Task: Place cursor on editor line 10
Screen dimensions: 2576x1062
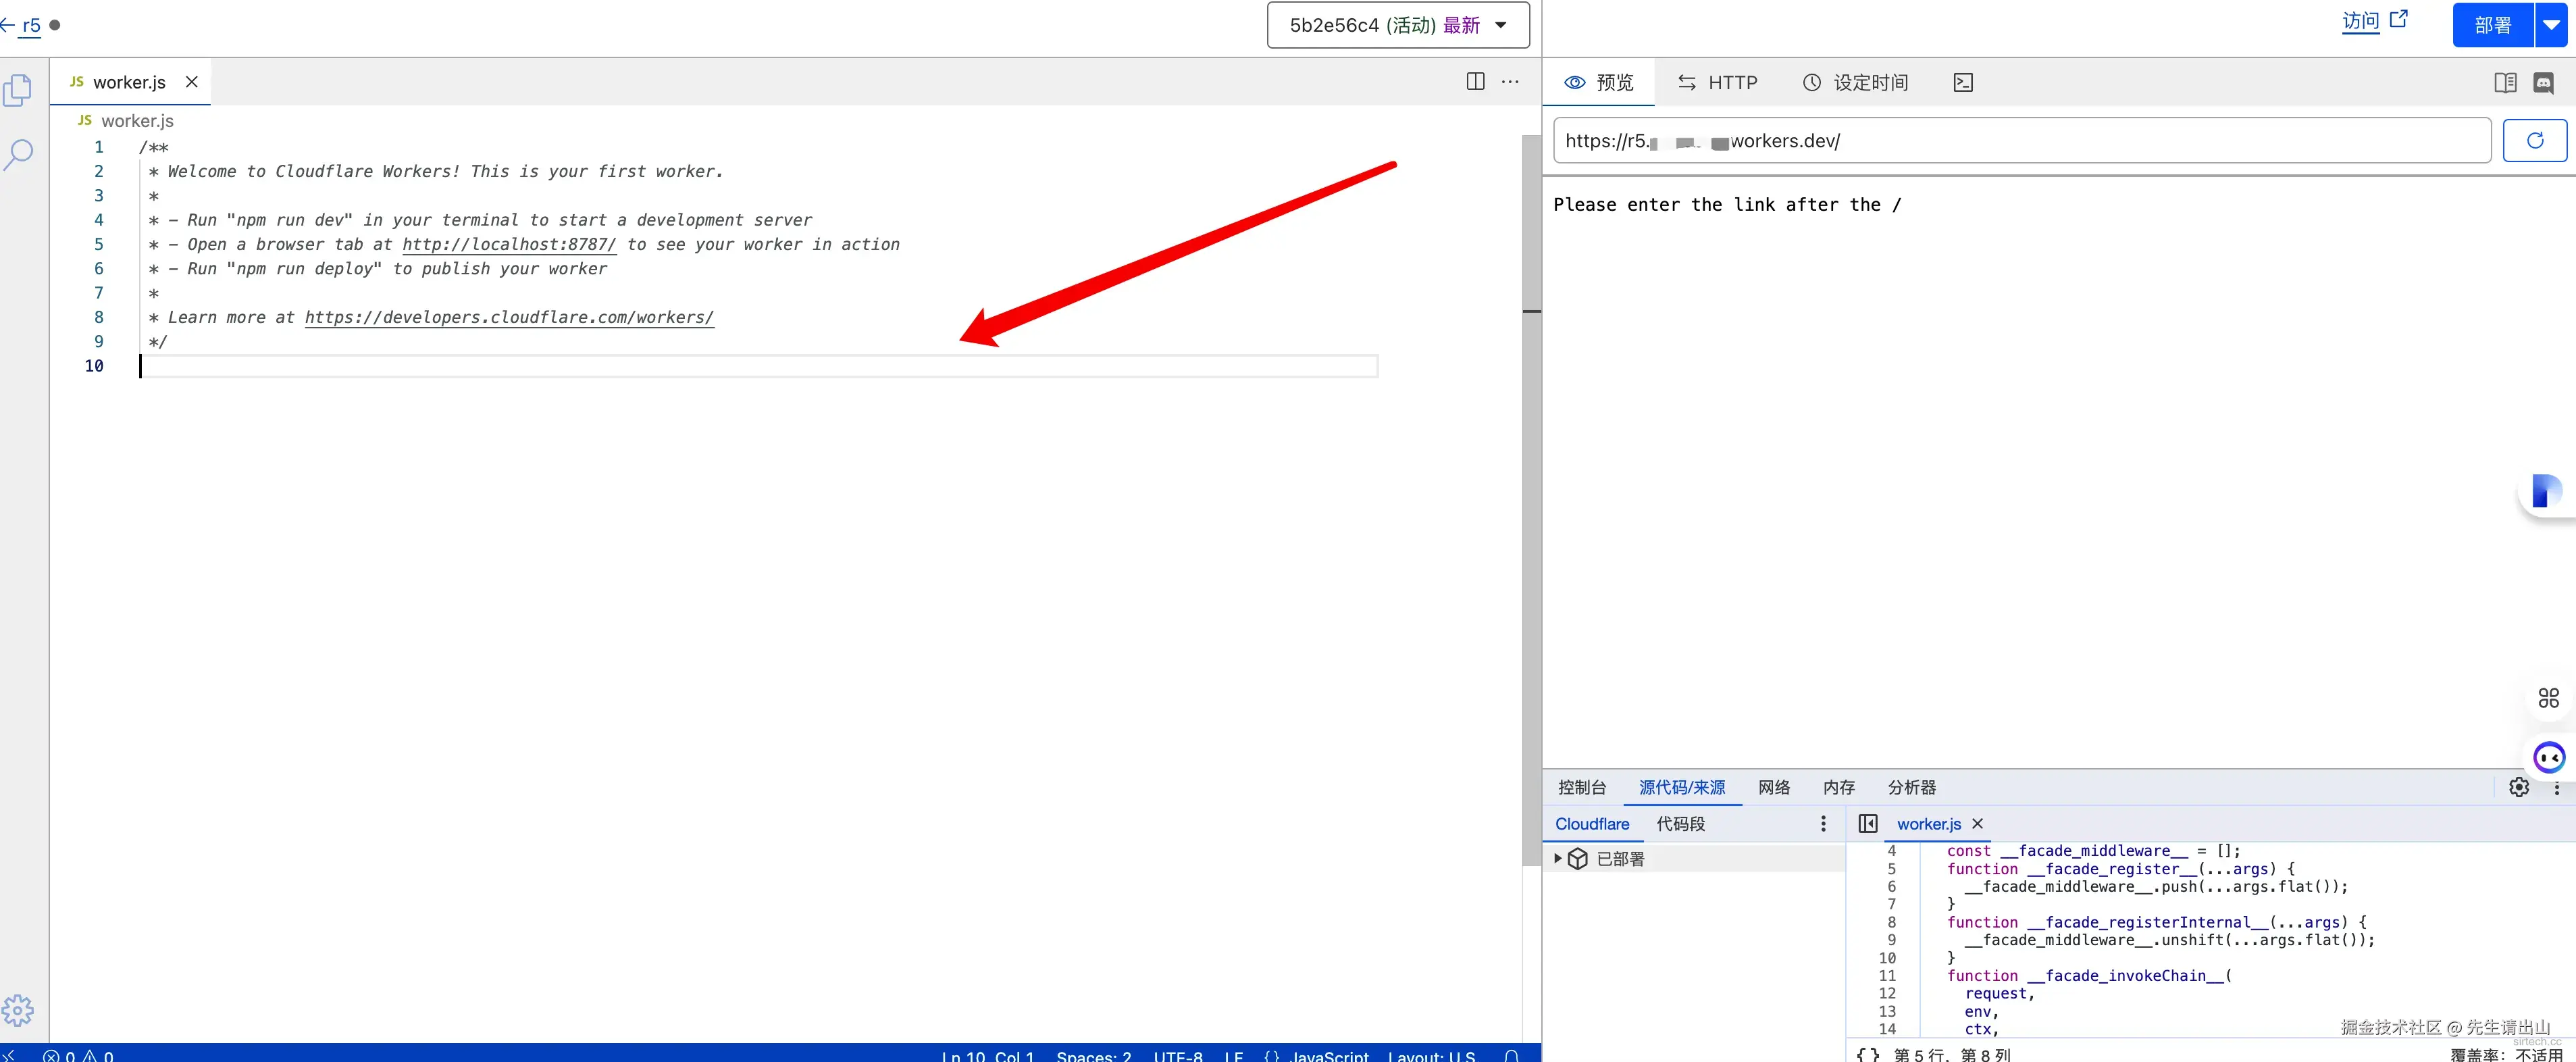Action: pyautogui.click(x=758, y=366)
